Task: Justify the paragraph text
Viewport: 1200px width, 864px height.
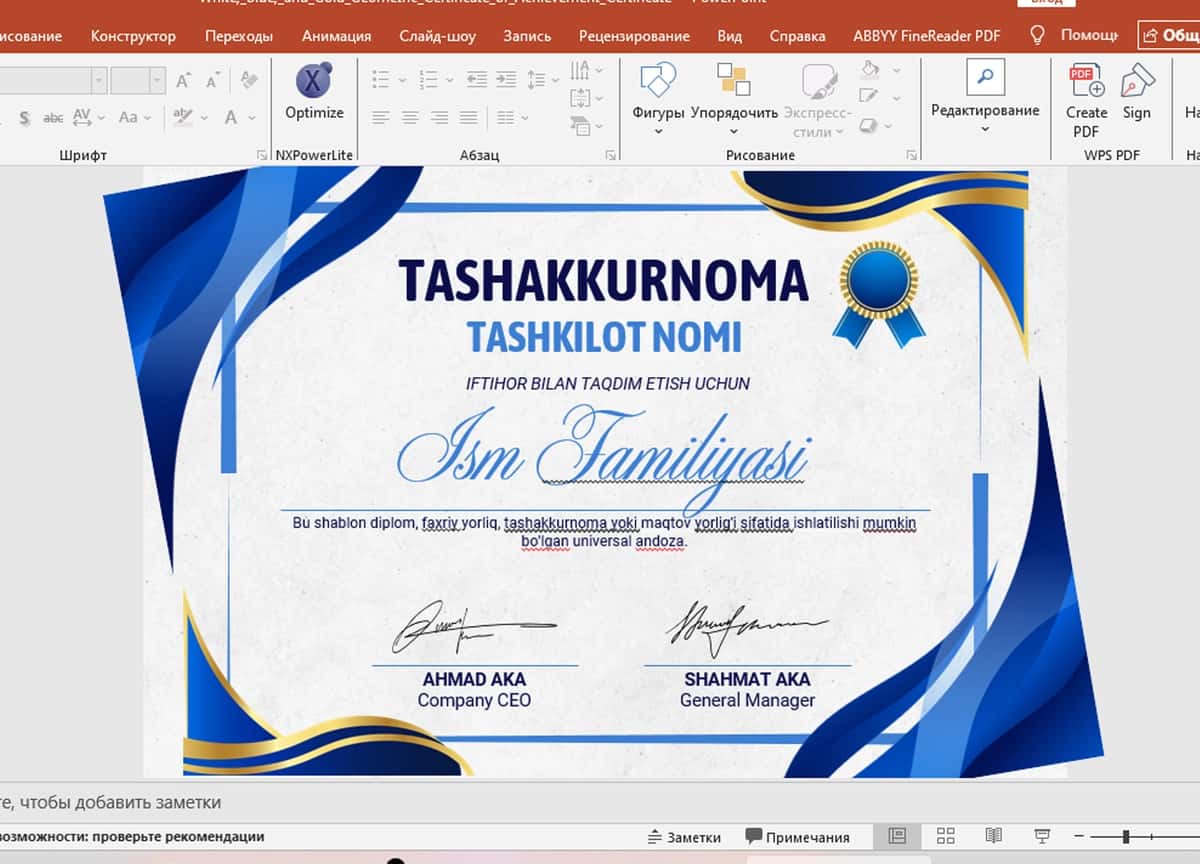Action: pyautogui.click(x=468, y=118)
